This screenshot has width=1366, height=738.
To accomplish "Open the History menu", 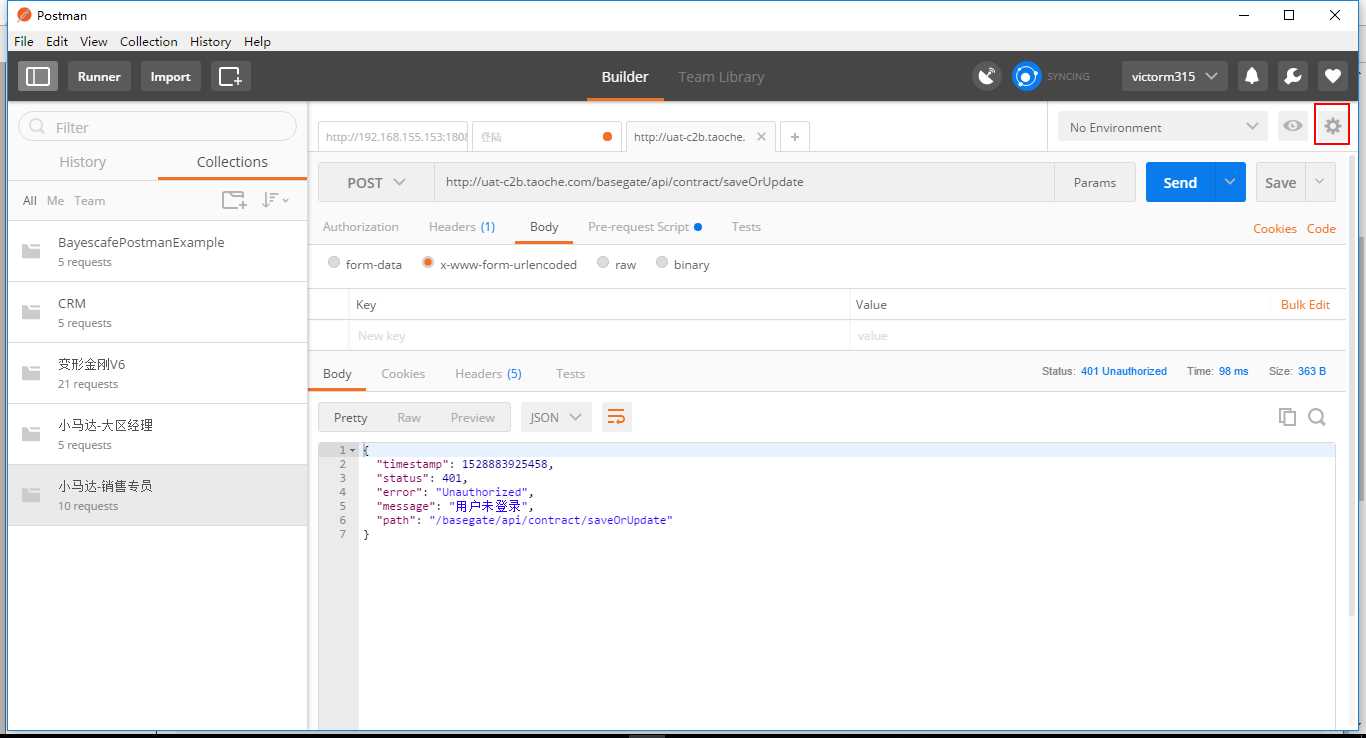I will 210,41.
